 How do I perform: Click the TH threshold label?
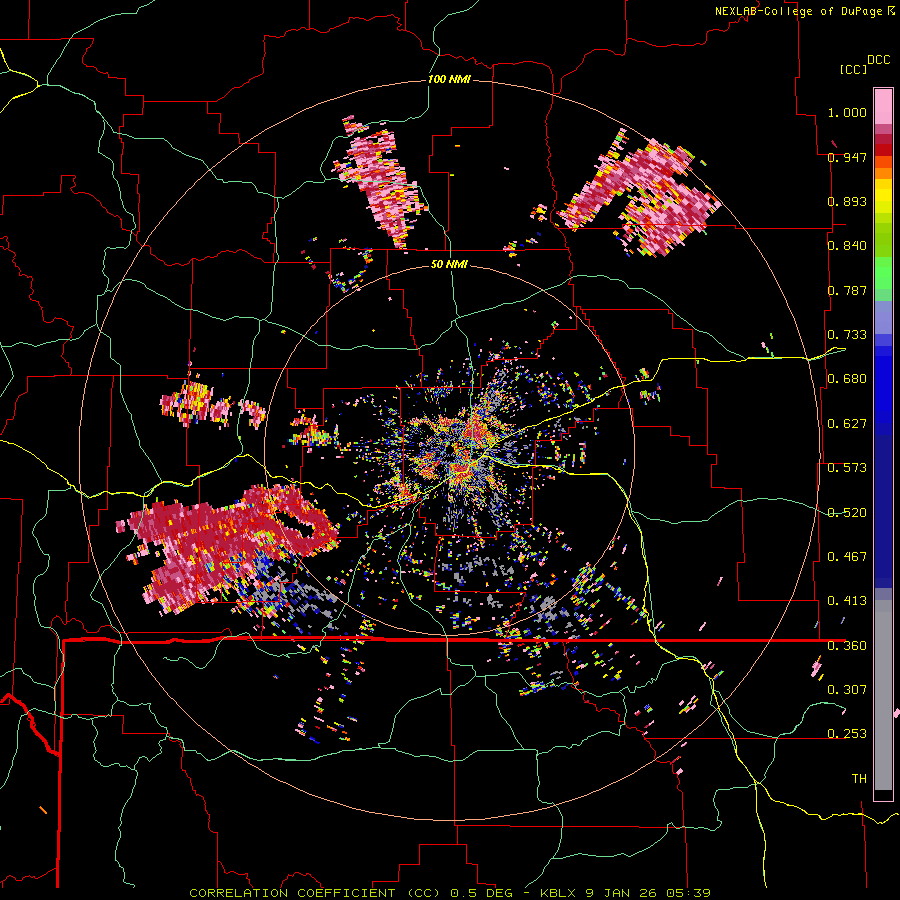pos(859,779)
